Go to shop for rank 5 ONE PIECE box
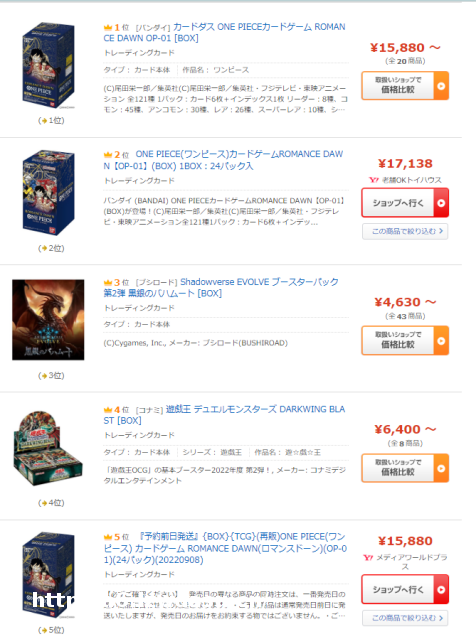Image resolution: width=476 pixels, height=640 pixels. click(405, 589)
